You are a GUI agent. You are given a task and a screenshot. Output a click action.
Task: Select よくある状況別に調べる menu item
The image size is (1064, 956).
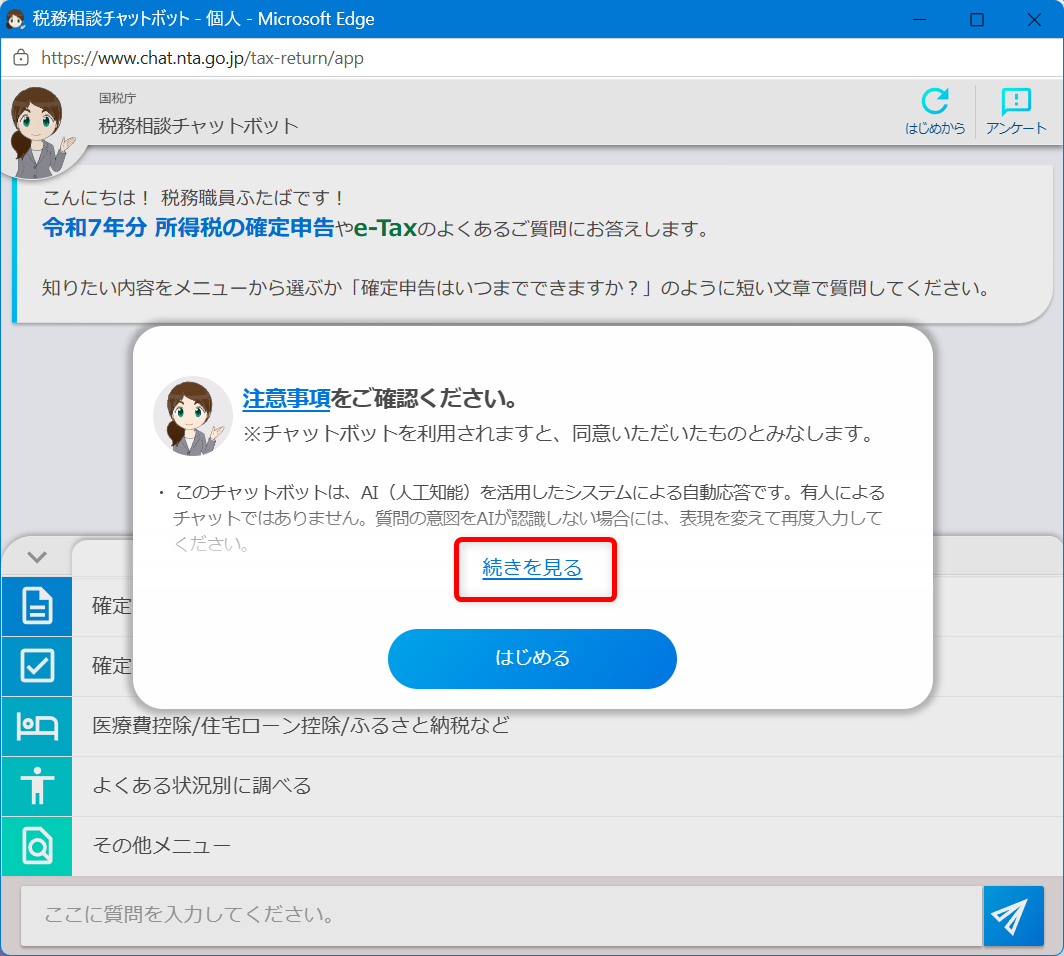(567, 786)
